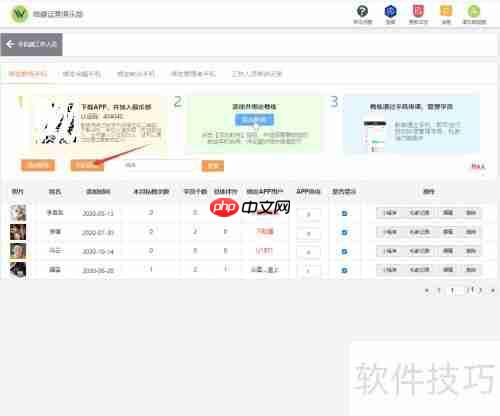Click the third action button in the third row

[x=448, y=251]
